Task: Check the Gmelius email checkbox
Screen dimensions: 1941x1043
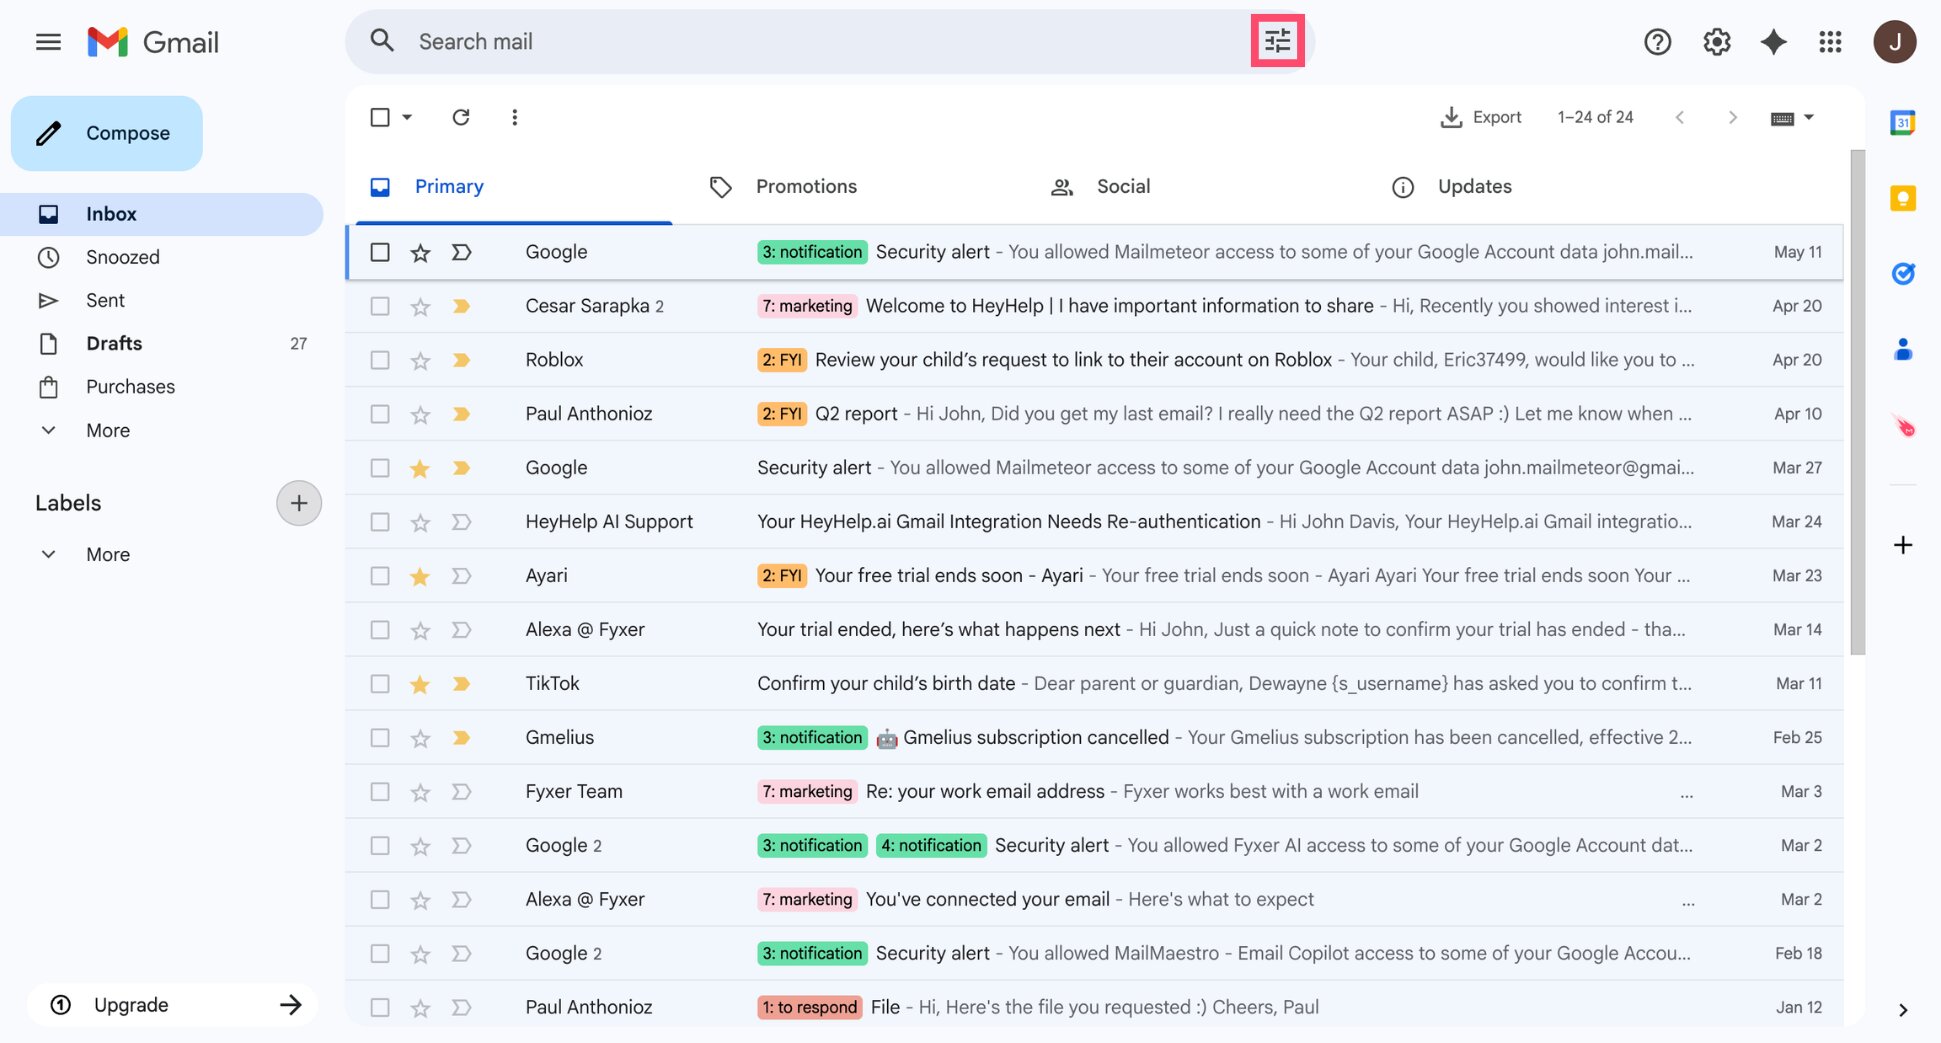Action: pos(380,738)
